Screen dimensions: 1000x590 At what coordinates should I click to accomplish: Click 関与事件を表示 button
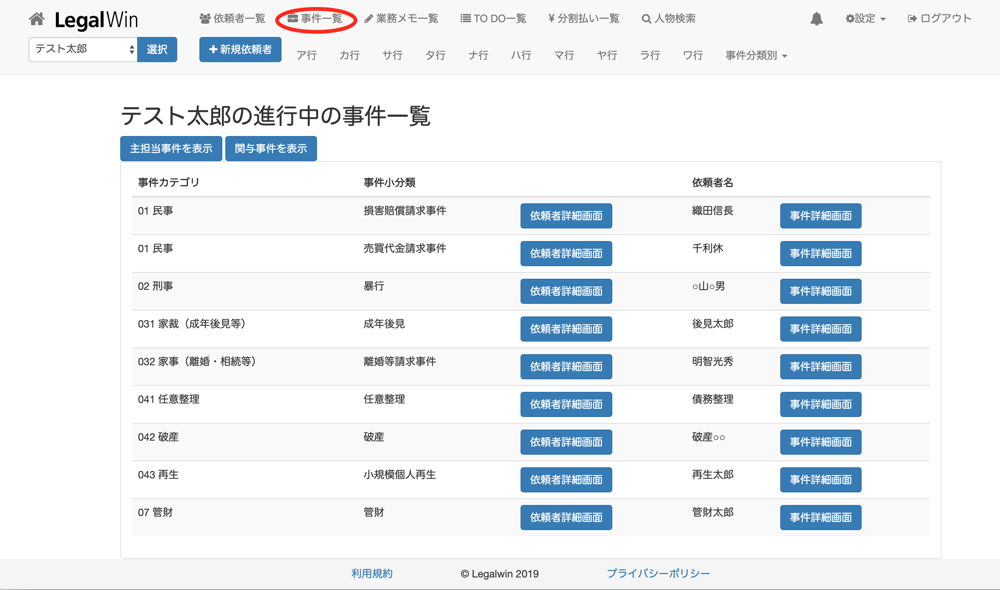tap(271, 148)
